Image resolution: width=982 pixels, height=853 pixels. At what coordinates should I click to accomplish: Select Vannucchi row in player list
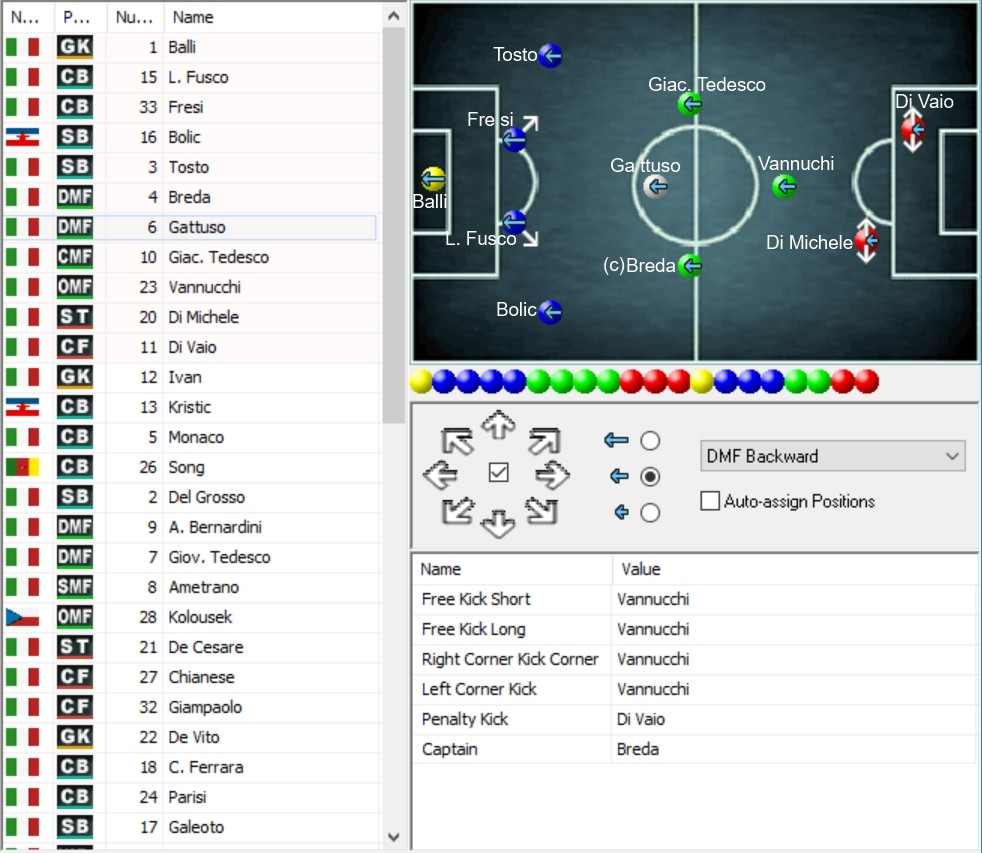[190, 287]
